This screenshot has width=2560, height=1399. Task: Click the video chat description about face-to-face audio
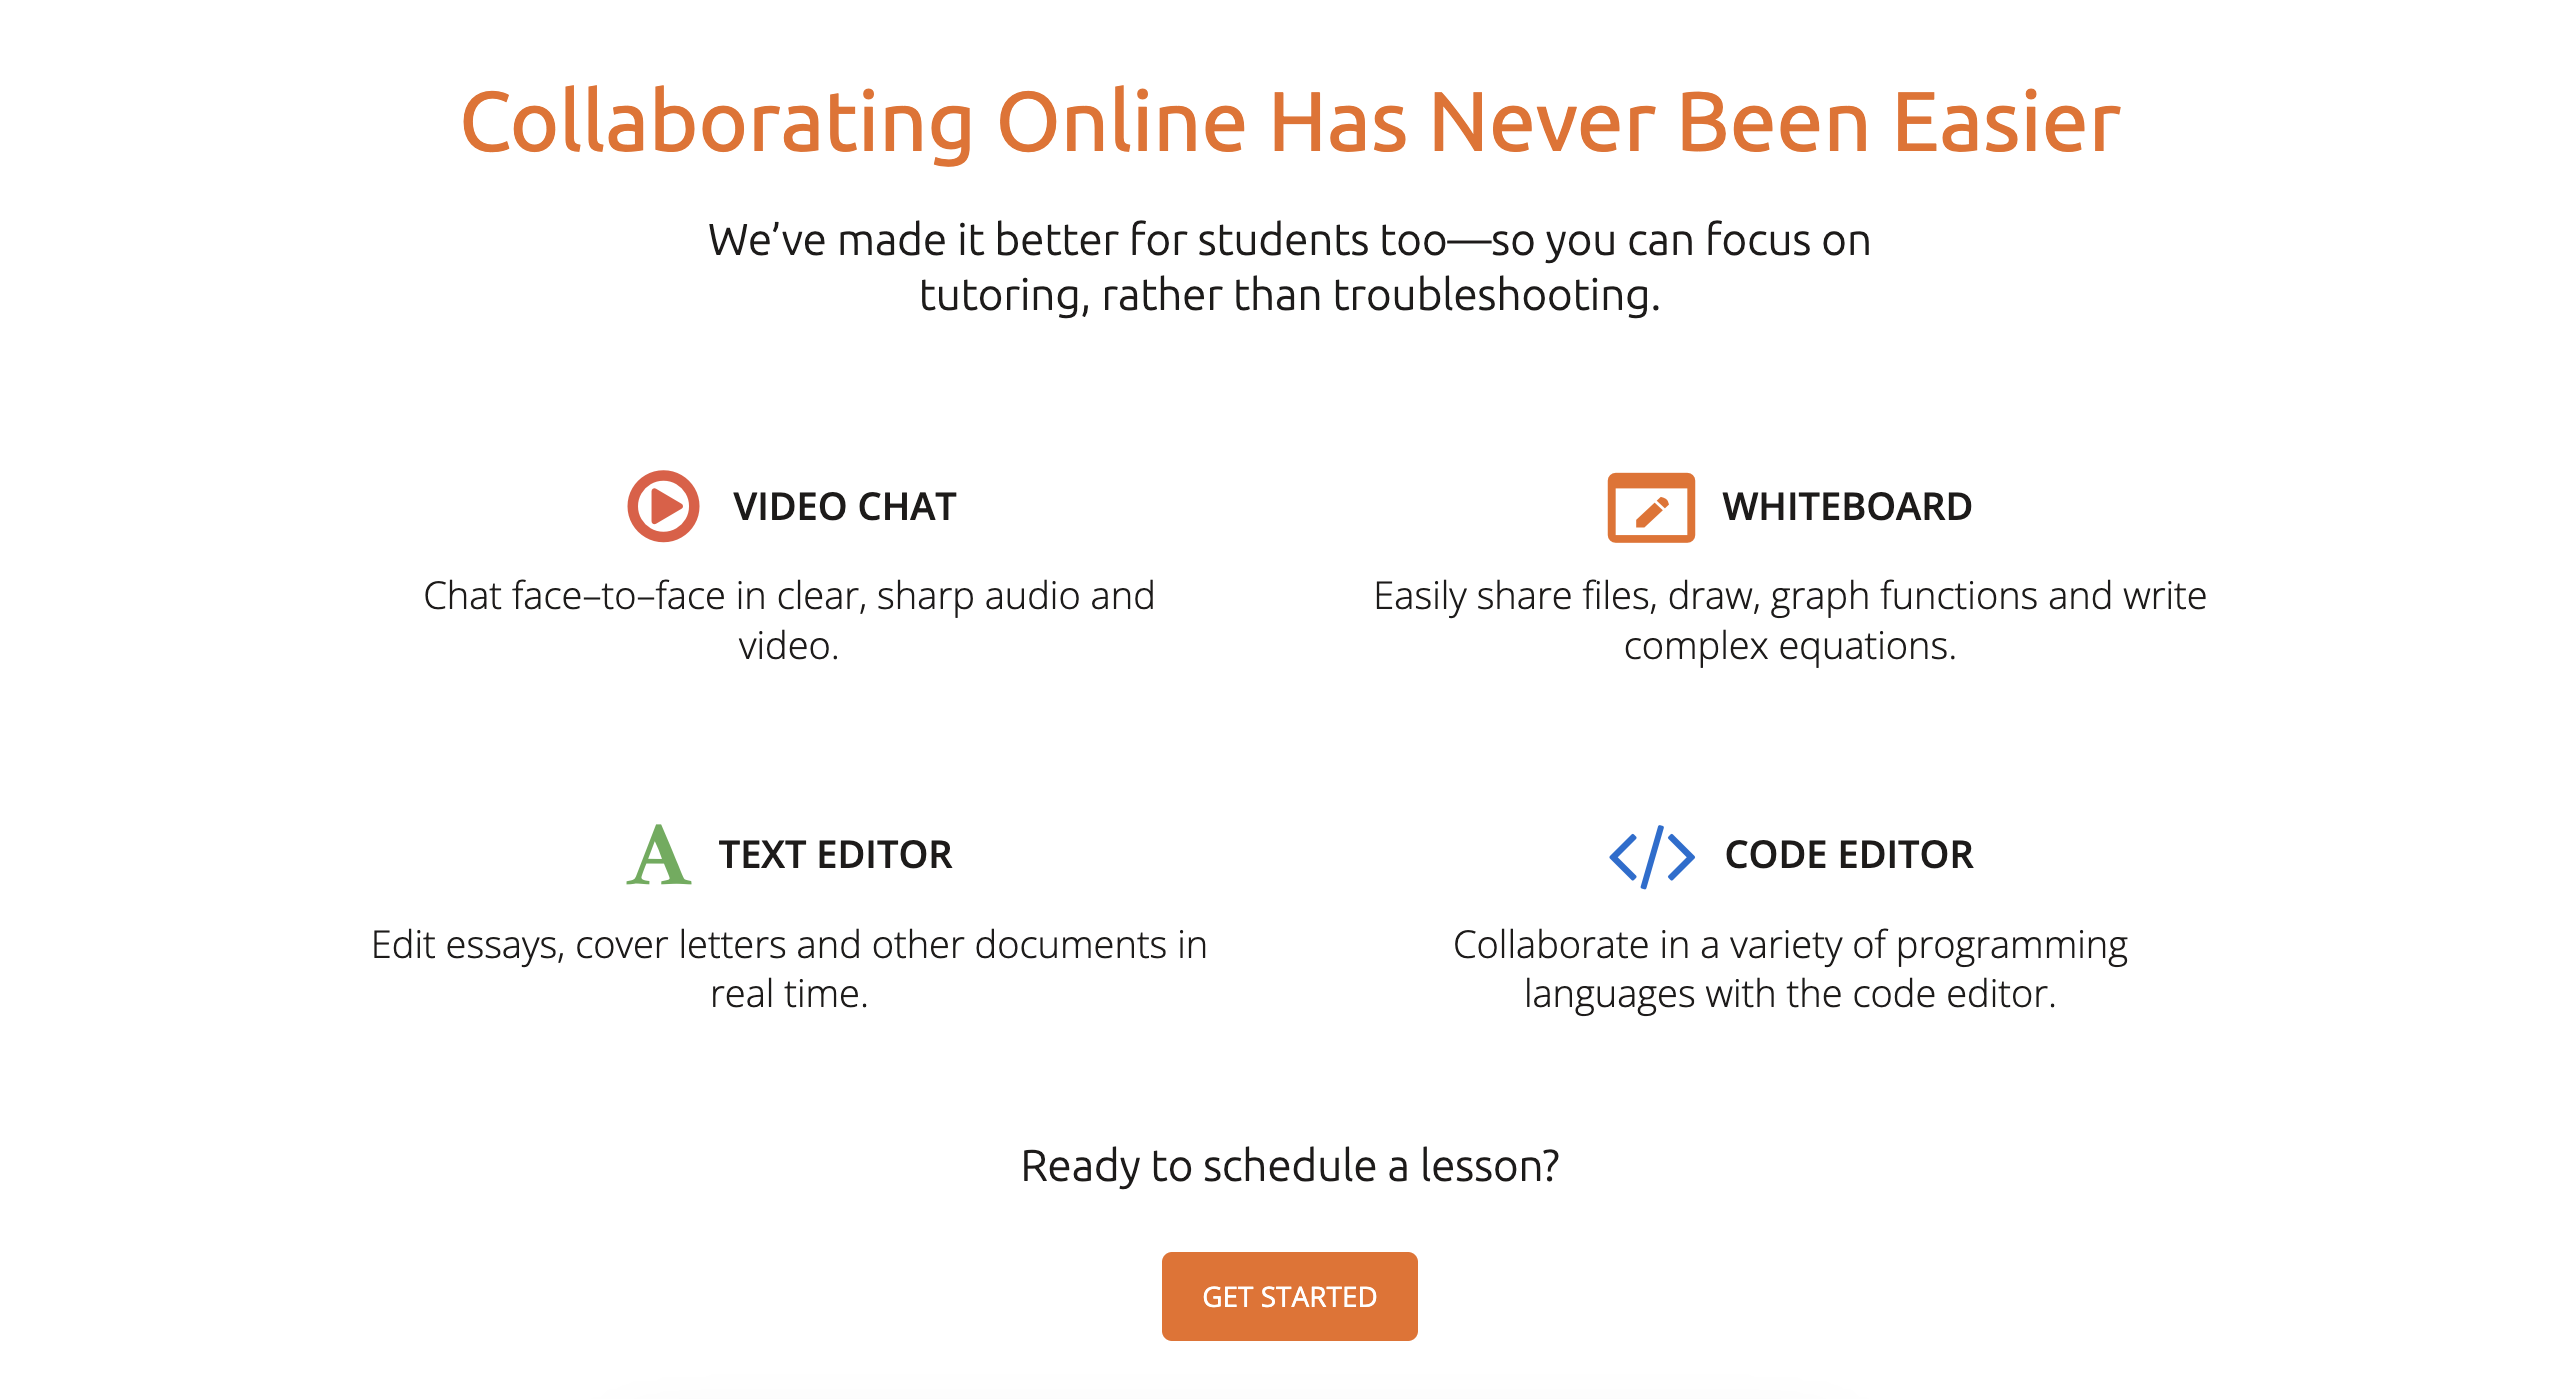tap(789, 620)
